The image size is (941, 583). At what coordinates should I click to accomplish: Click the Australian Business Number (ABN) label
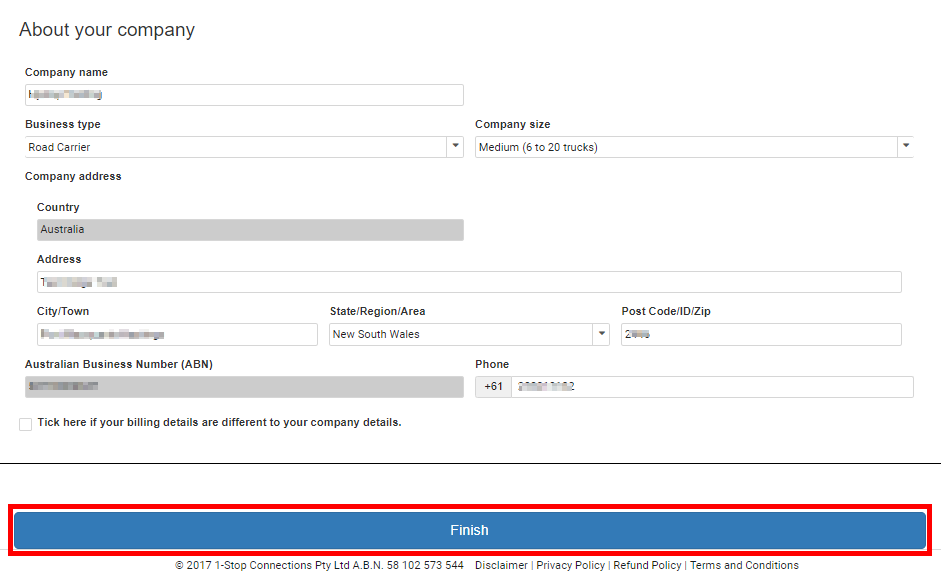[x=119, y=364]
